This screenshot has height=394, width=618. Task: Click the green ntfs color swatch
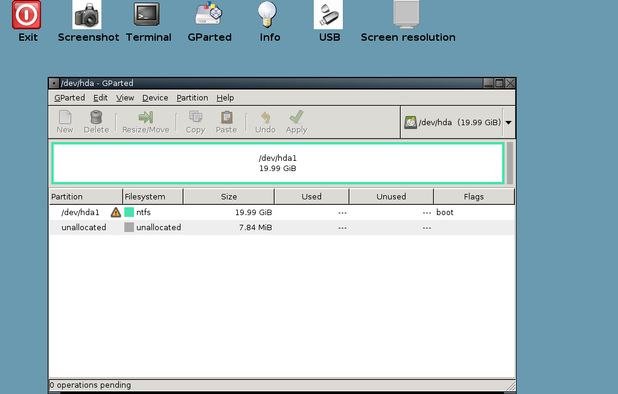(129, 212)
